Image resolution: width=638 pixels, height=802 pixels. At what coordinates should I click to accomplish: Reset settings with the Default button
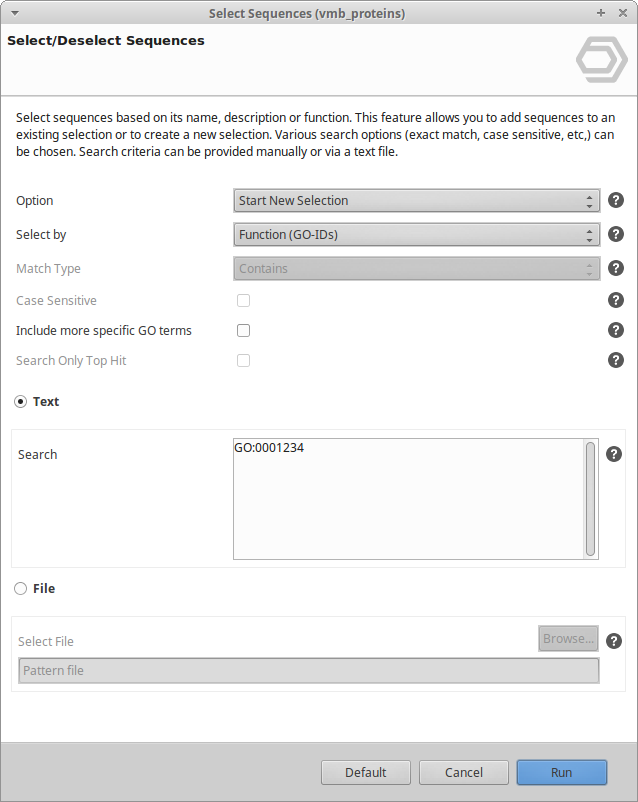pos(366,772)
